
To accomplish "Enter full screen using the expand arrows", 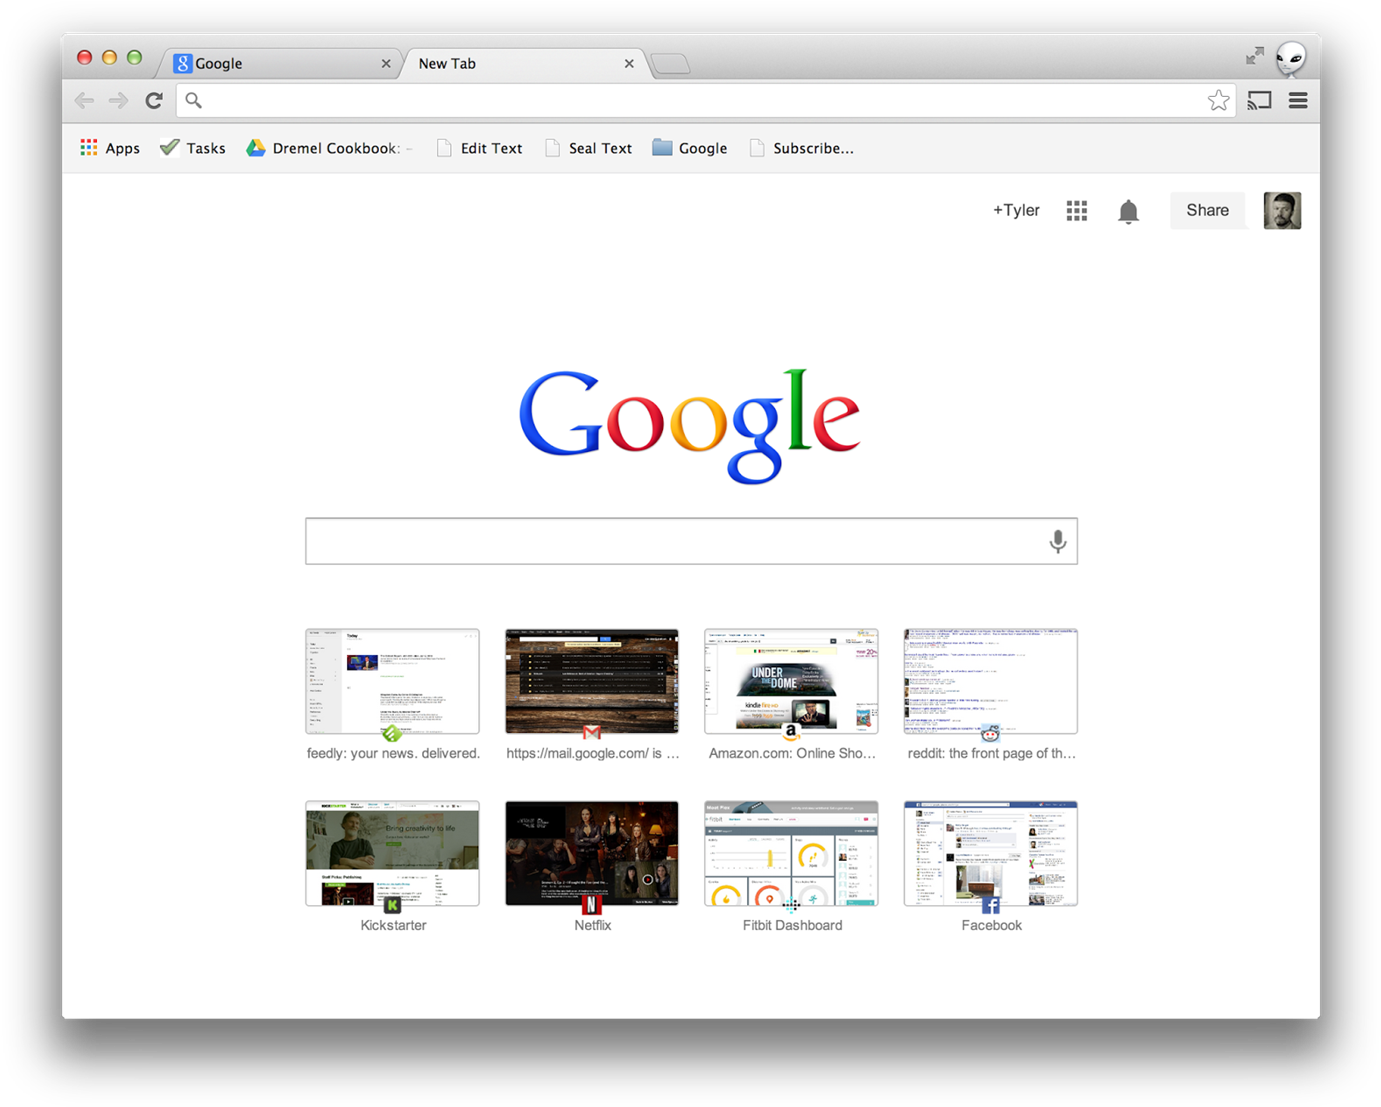I will (x=1255, y=56).
